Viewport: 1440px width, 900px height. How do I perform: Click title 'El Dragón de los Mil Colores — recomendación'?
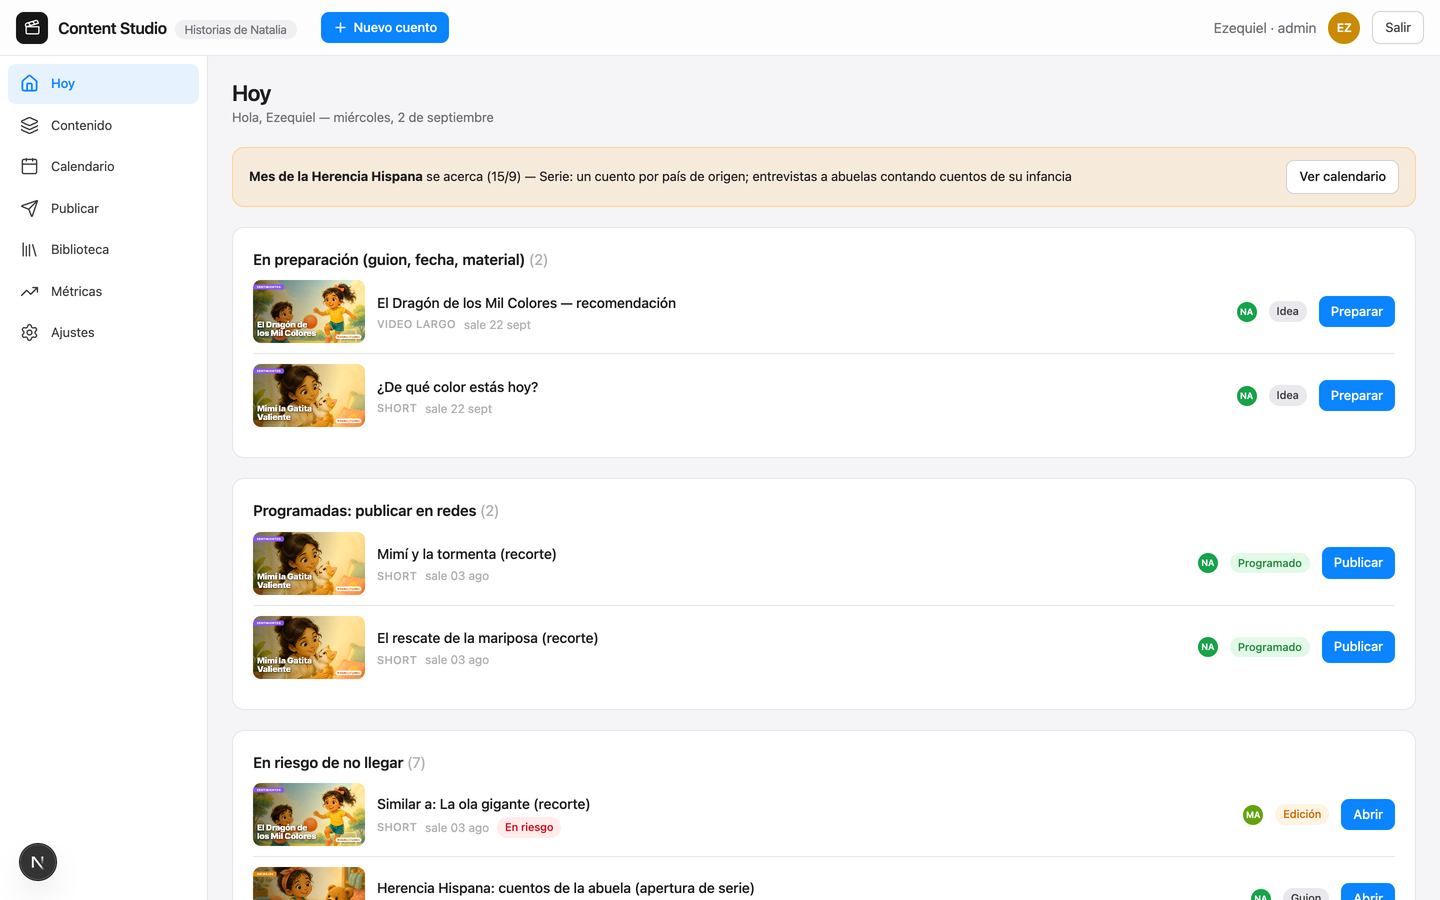coord(526,303)
